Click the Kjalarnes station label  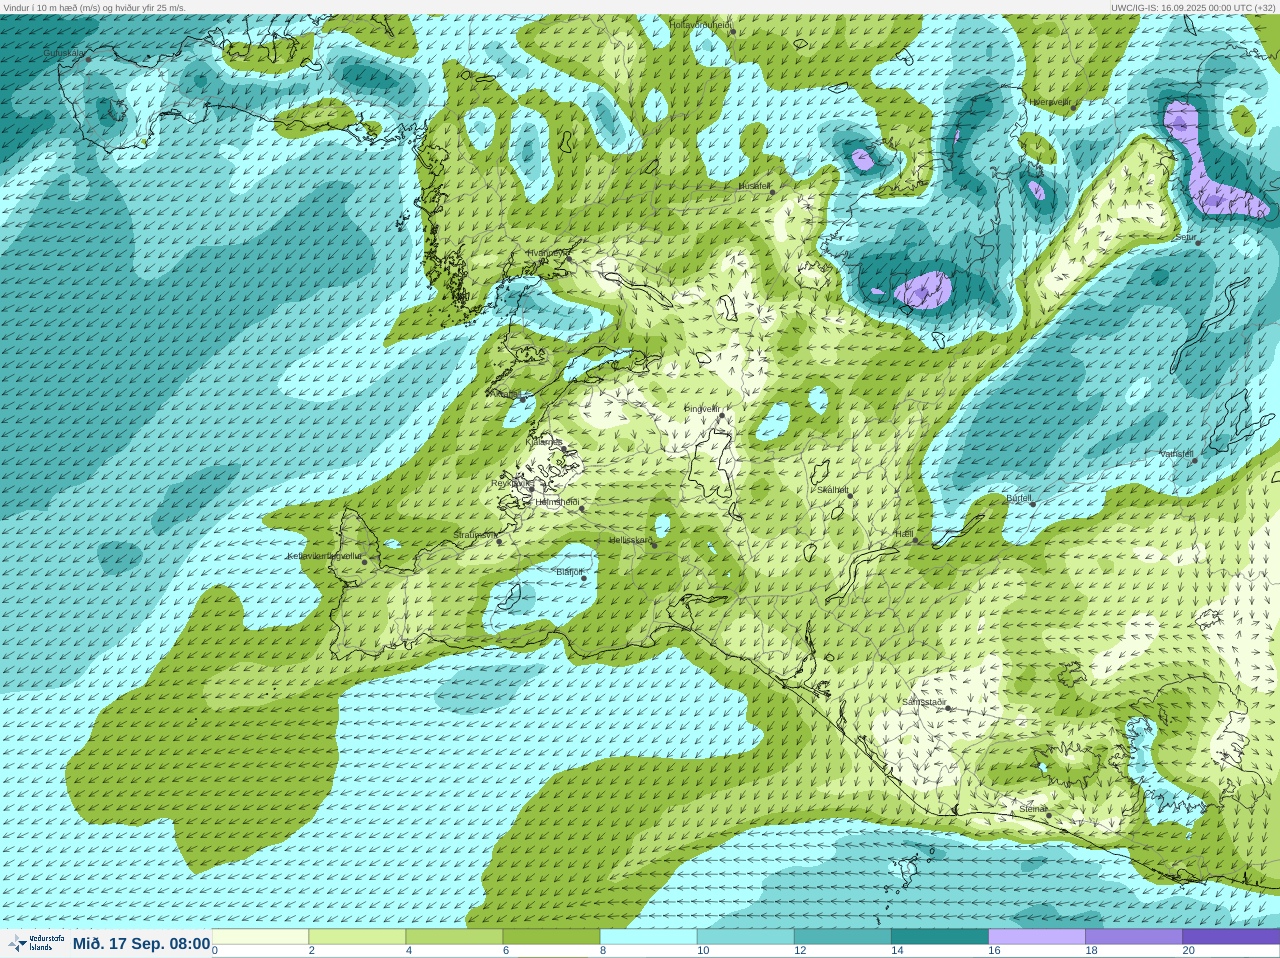click(x=545, y=441)
